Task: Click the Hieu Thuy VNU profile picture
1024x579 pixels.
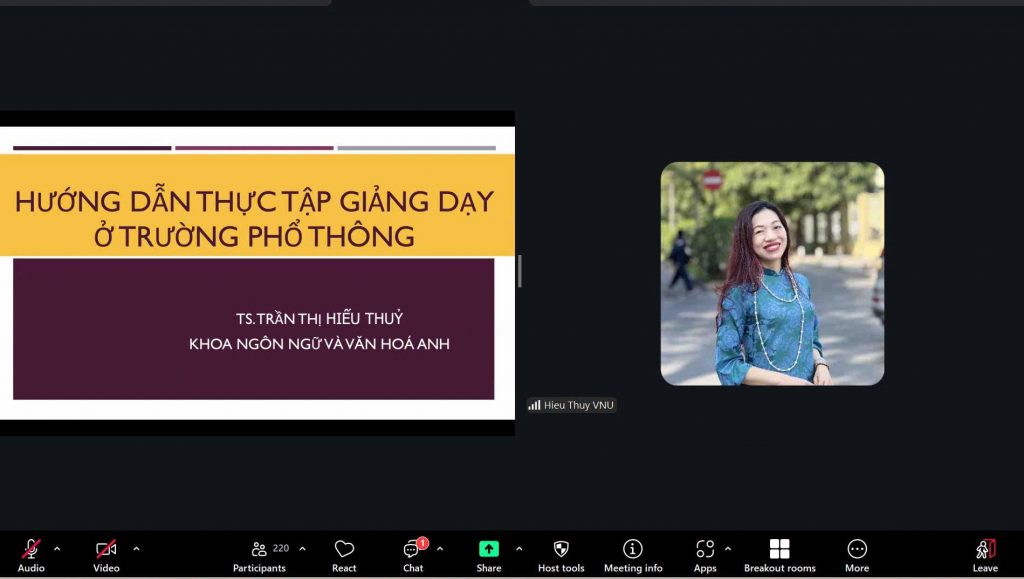Action: [x=772, y=273]
